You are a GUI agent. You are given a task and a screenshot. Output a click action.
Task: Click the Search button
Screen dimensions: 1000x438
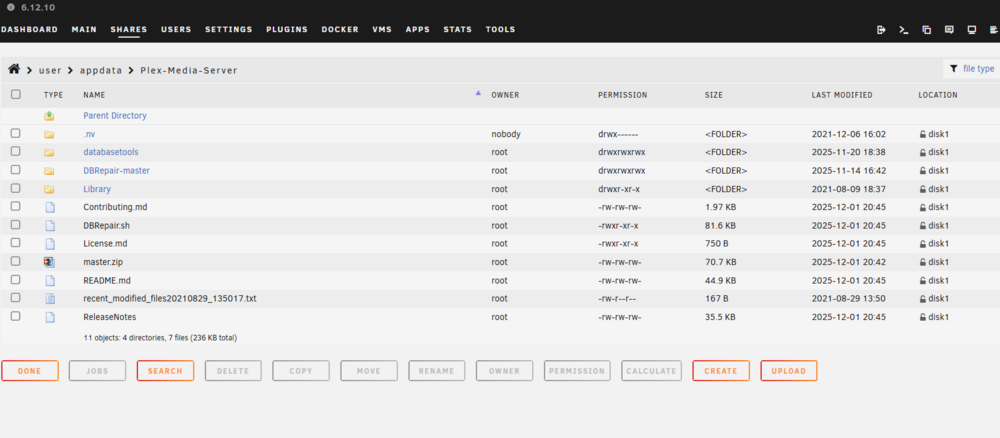click(x=165, y=371)
